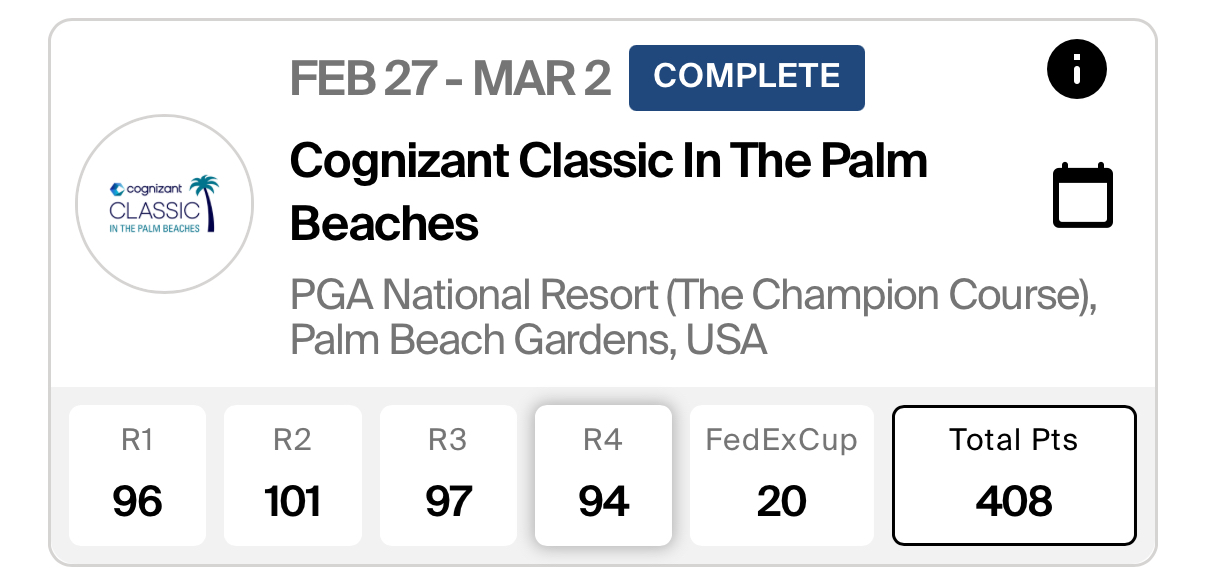1206x578 pixels.
Task: Open the Cognizant Classic In The Palm Beaches title
Action: tap(609, 192)
